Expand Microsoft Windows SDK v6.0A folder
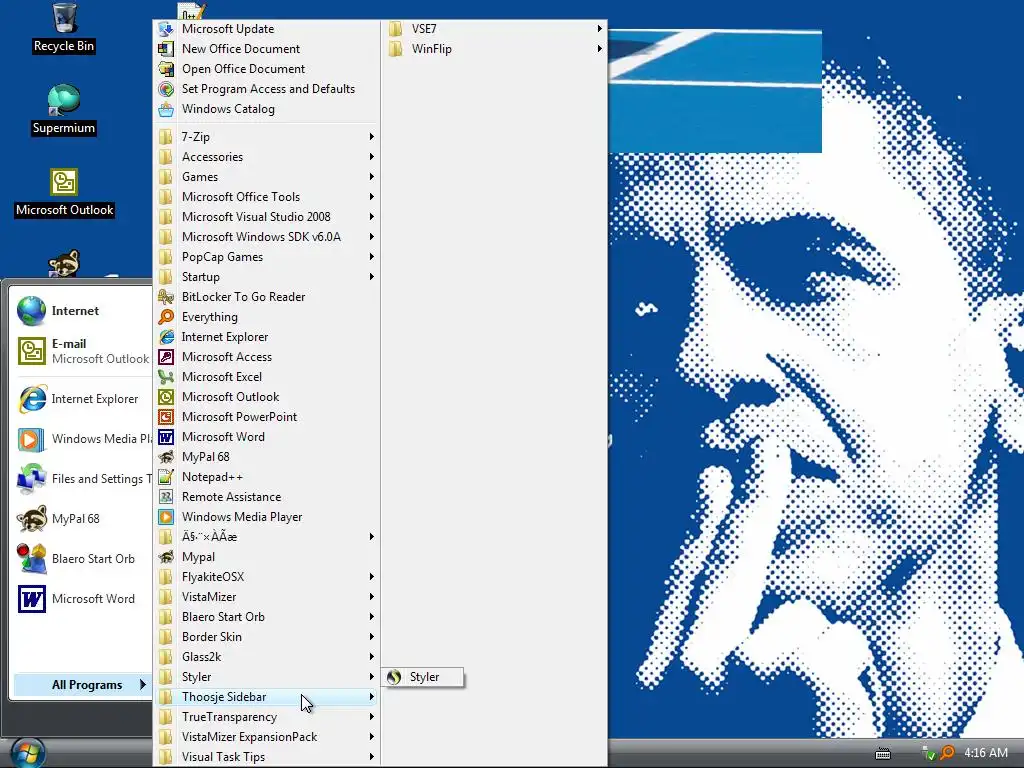The width and height of the screenshot is (1024, 768). 266,237
